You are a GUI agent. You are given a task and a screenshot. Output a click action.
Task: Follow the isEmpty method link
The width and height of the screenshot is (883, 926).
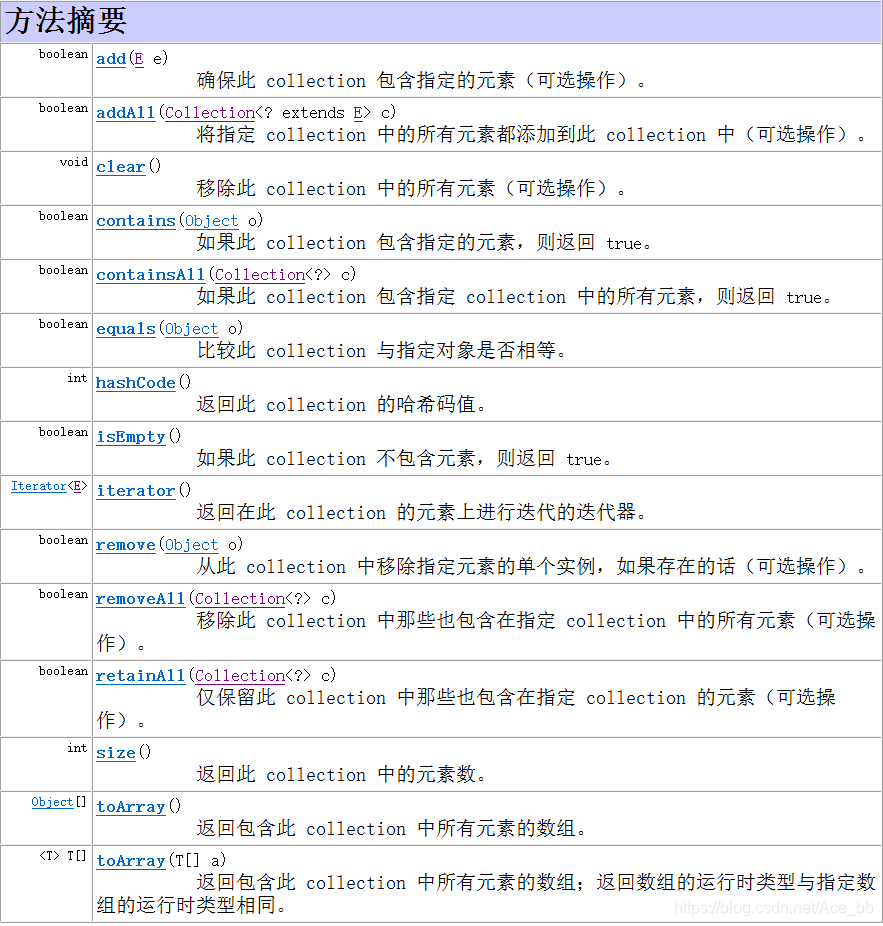pos(131,437)
